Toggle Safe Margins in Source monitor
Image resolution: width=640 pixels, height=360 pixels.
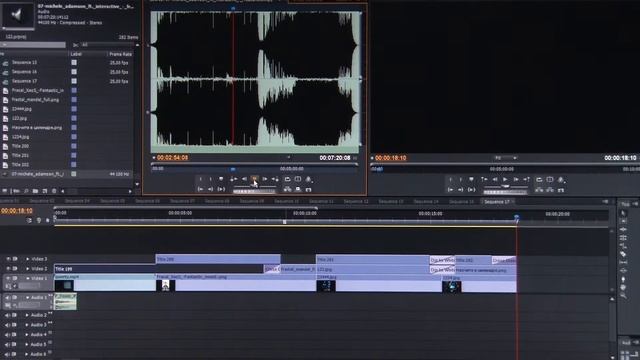[298, 179]
